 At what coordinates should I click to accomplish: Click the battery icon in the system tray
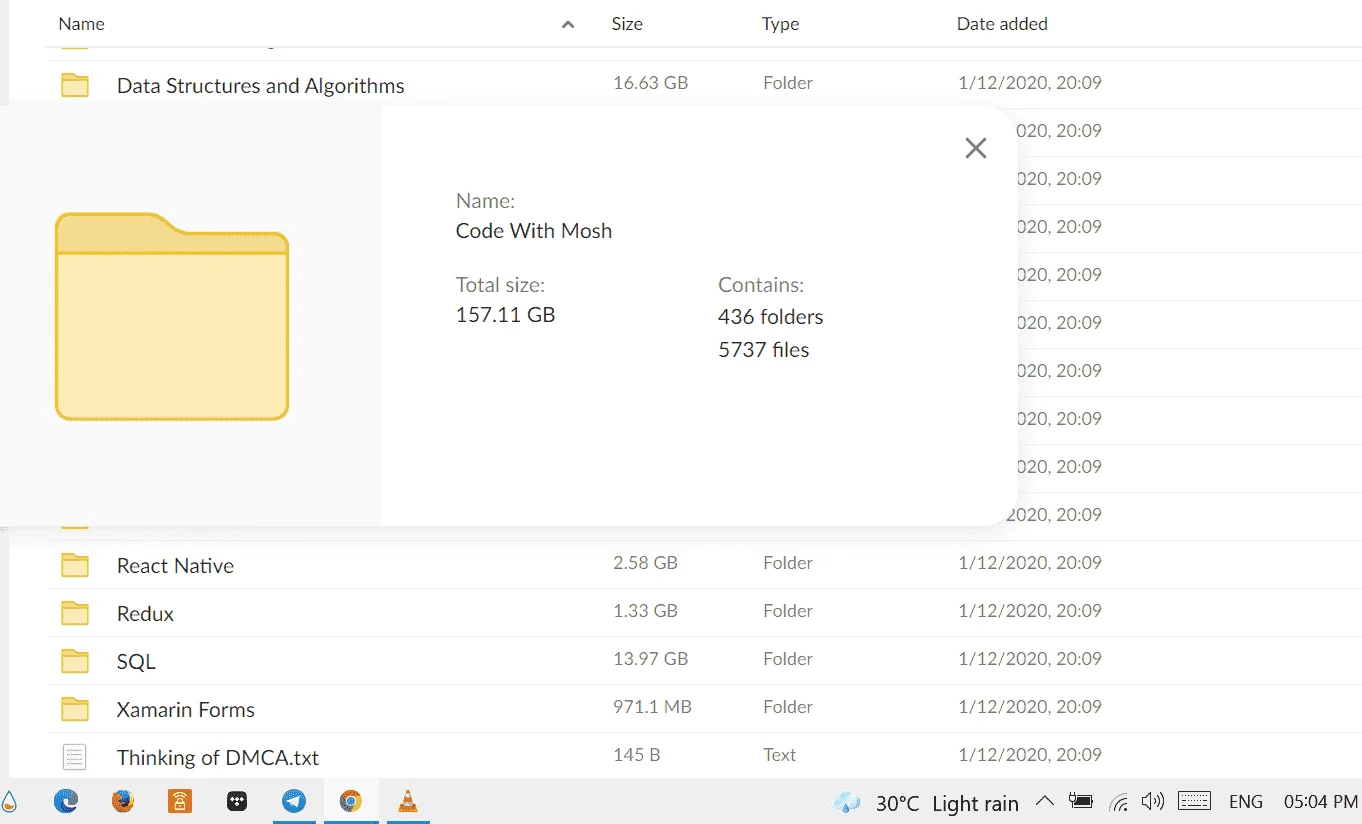point(1080,802)
